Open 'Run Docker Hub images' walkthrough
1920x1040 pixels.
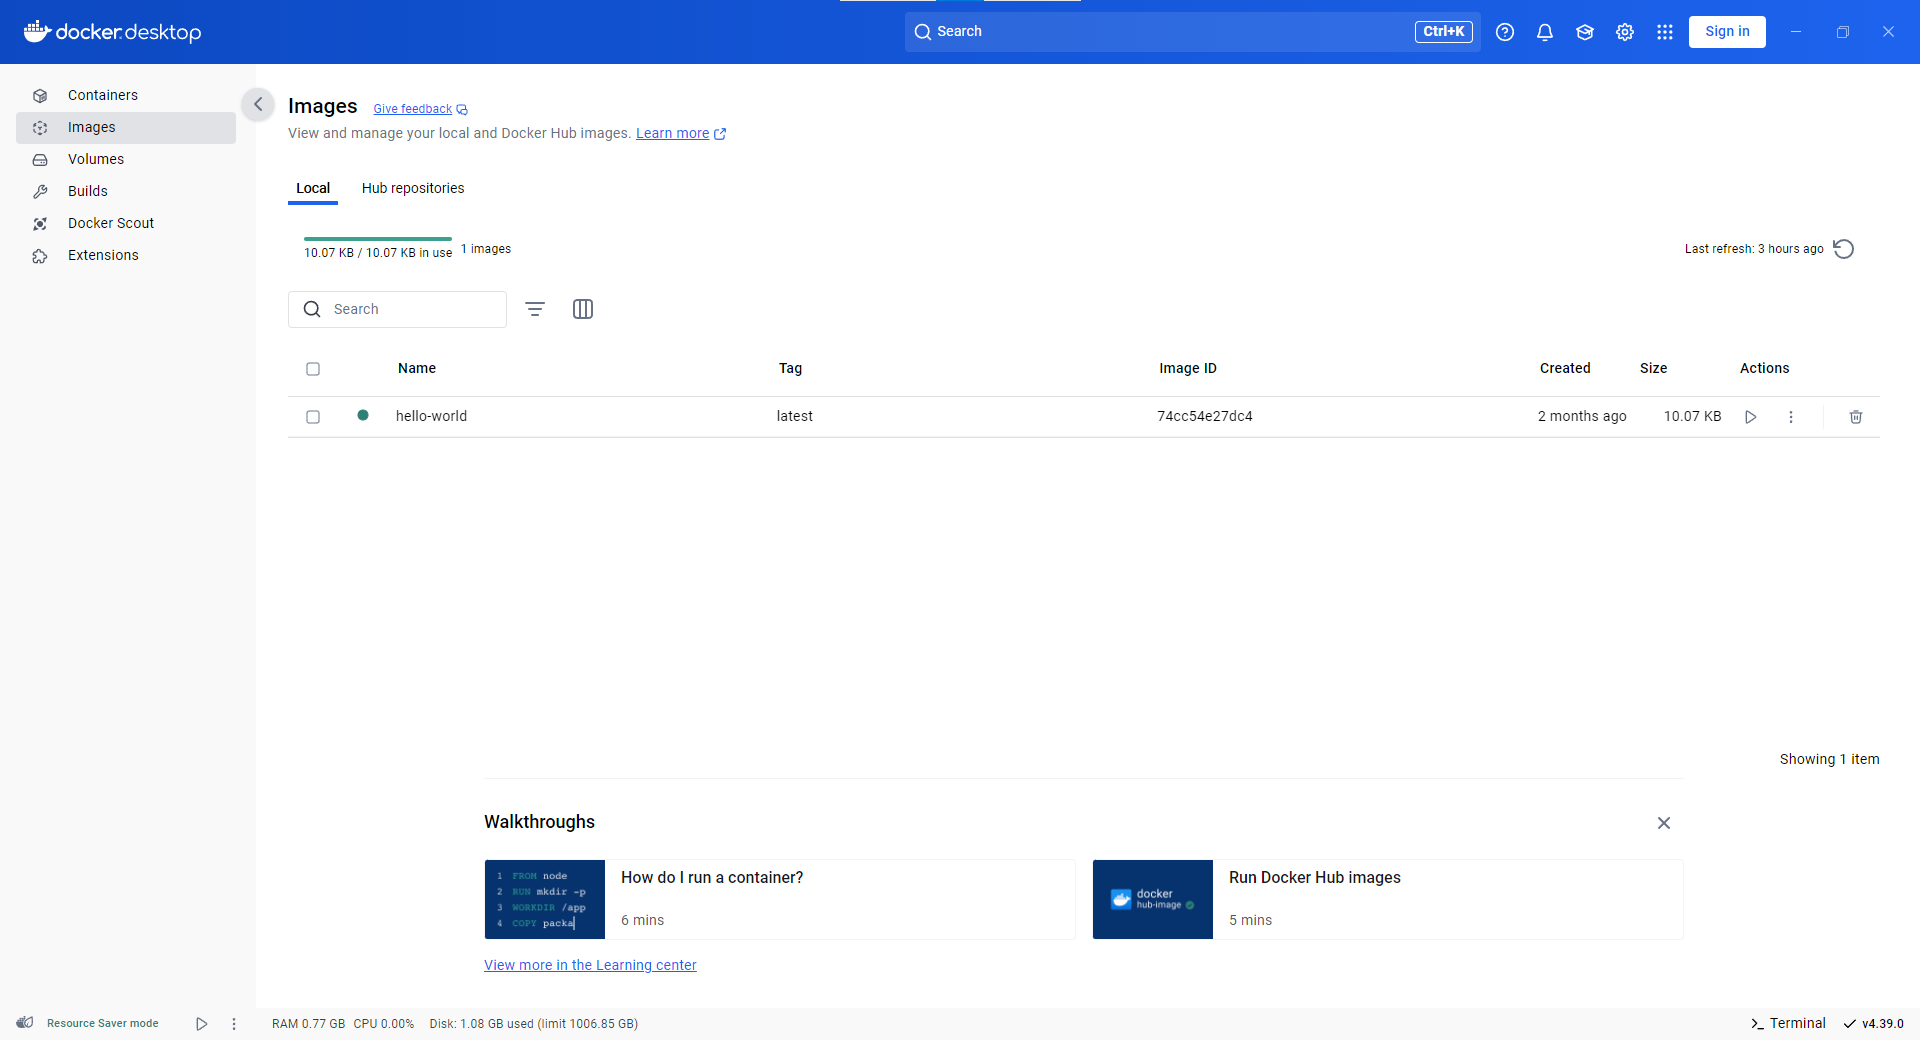[x=1388, y=899]
